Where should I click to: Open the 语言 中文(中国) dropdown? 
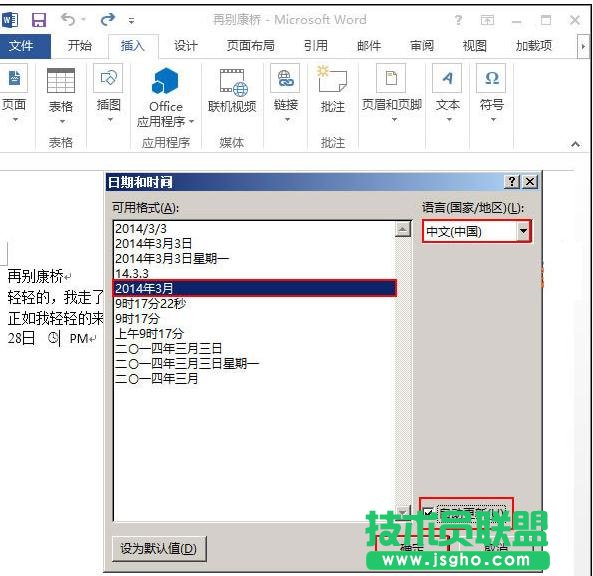pyautogui.click(x=523, y=231)
